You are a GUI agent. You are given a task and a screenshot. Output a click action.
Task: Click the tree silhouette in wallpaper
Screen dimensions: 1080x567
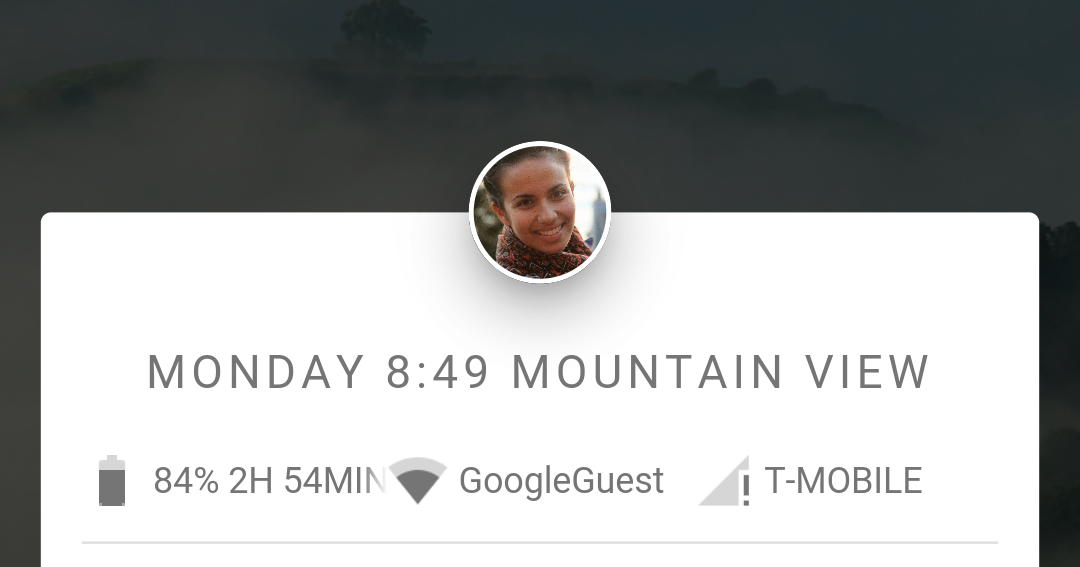(x=385, y=29)
